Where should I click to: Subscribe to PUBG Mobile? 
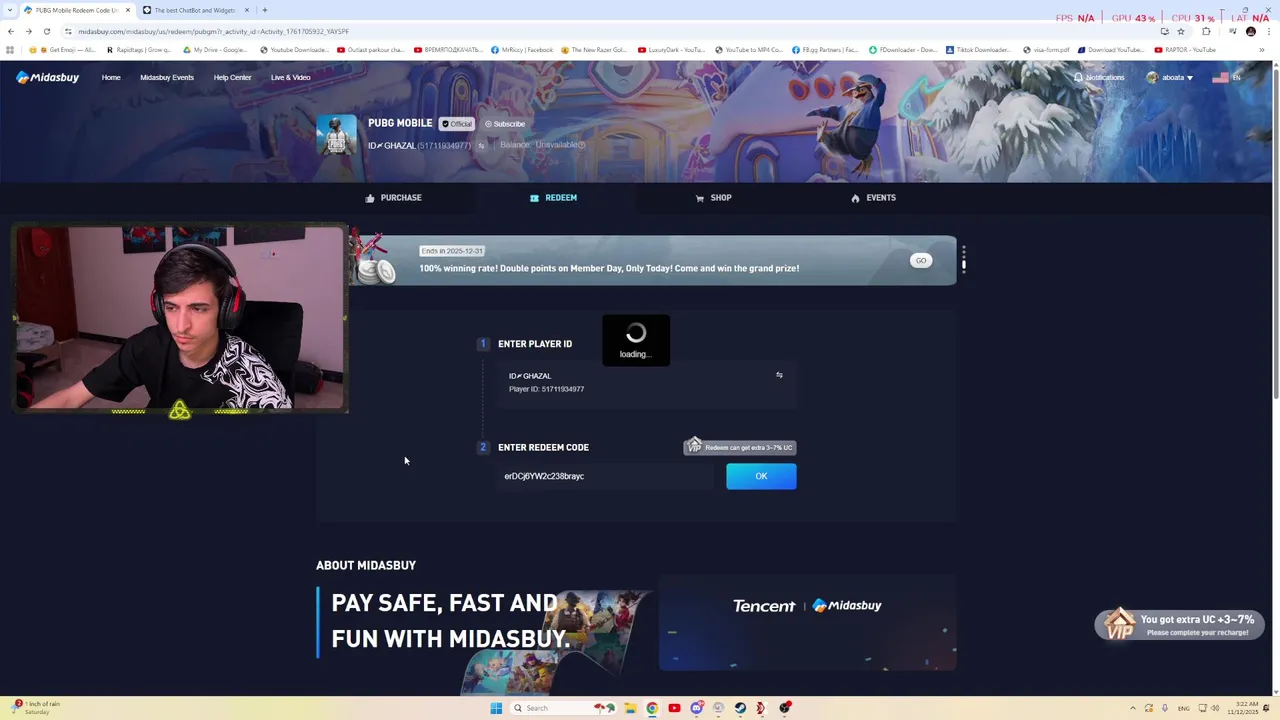coord(505,124)
